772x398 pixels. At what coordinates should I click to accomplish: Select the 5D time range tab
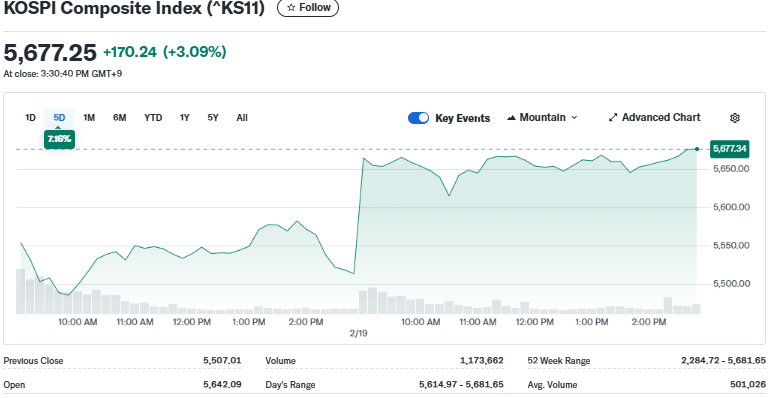coord(59,118)
